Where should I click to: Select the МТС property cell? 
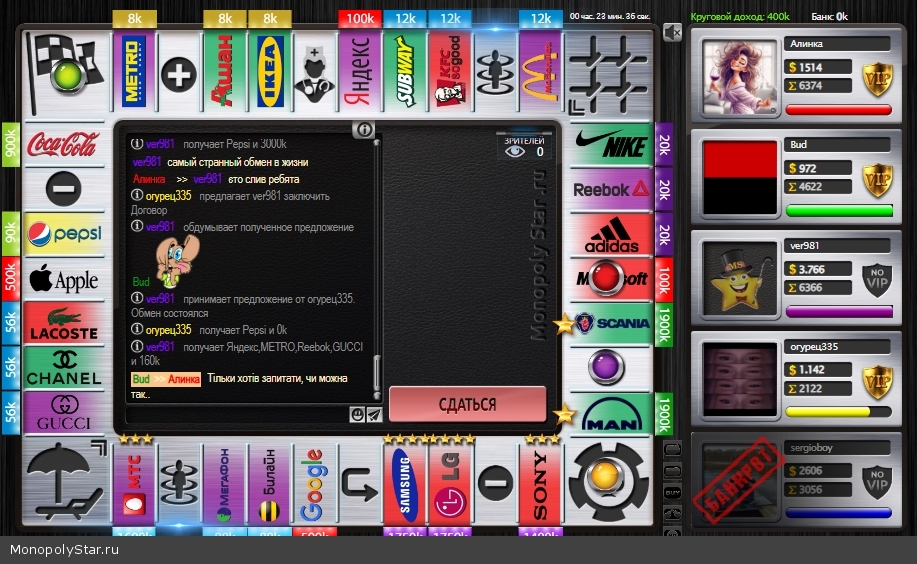[134, 484]
